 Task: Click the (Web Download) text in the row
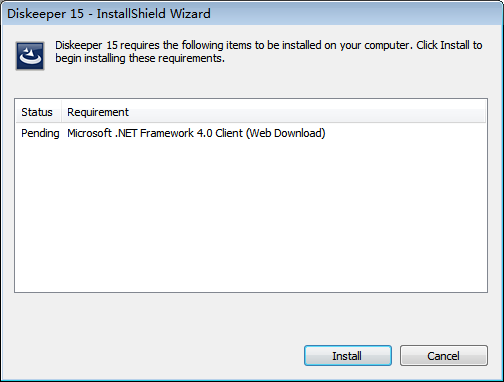pyautogui.click(x=286, y=133)
